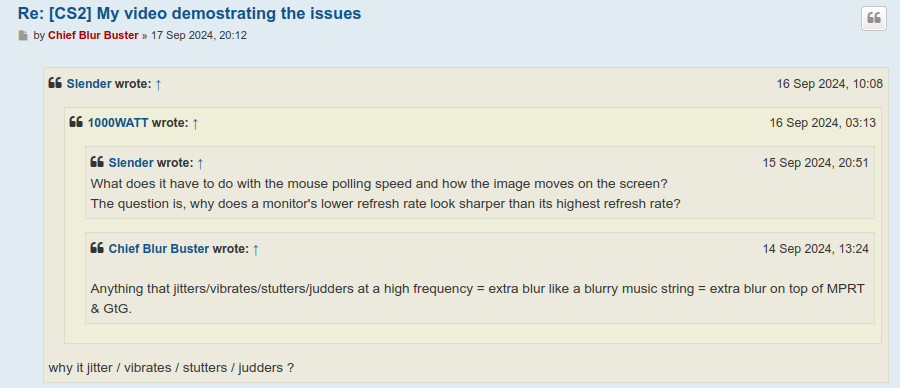Open the up arrow after Chief Blur Buster wrote

click(x=256, y=249)
